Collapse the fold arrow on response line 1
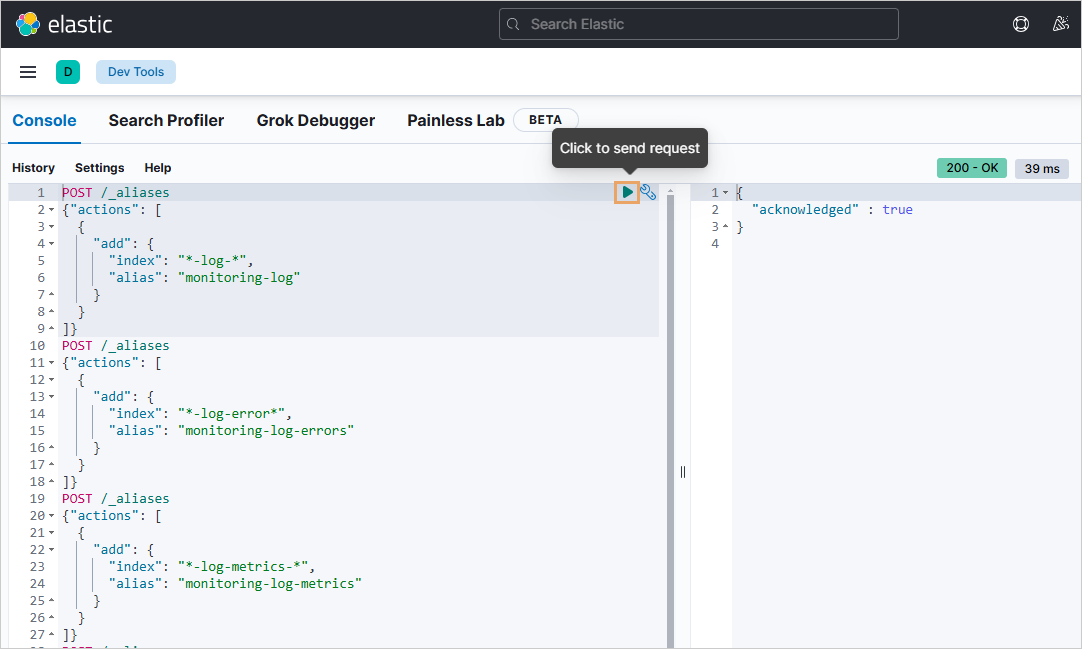1082x649 pixels. click(725, 192)
